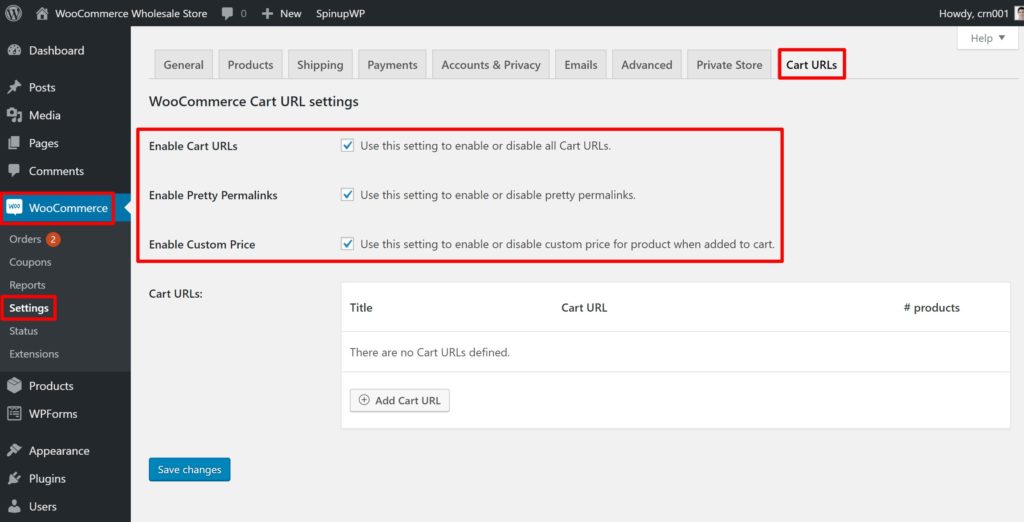Image resolution: width=1024 pixels, height=522 pixels.
Task: Toggle the Enable Cart URLs checkbox
Action: pyautogui.click(x=347, y=146)
